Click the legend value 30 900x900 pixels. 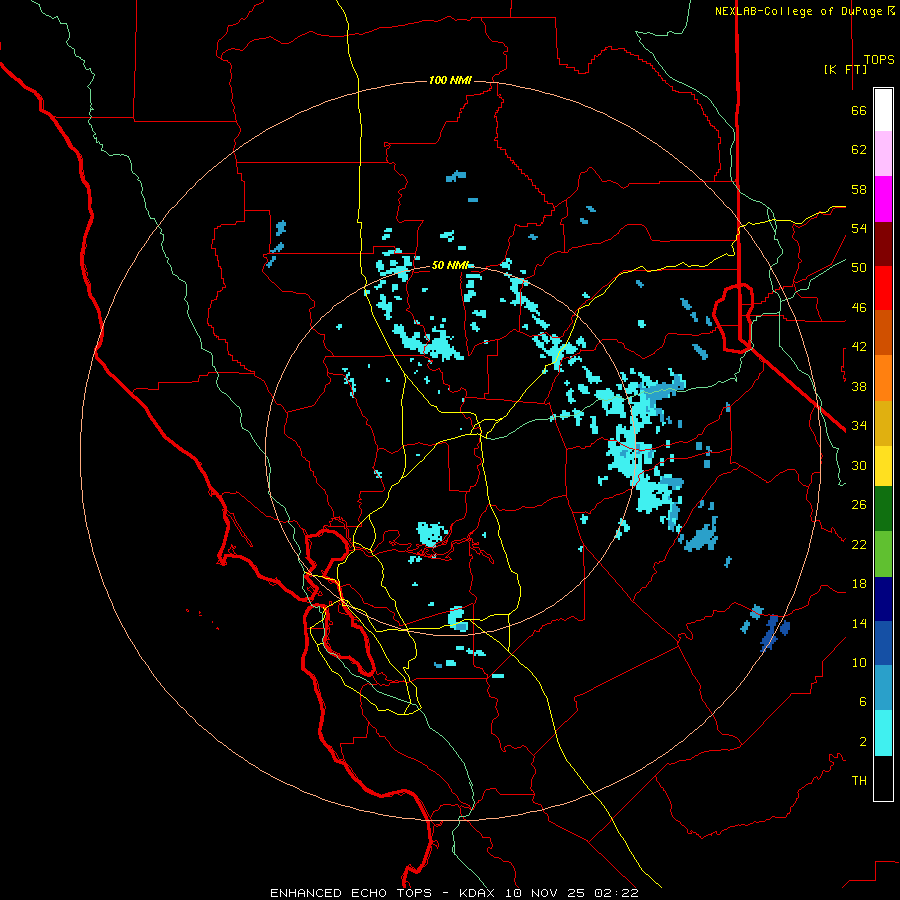pos(859,465)
